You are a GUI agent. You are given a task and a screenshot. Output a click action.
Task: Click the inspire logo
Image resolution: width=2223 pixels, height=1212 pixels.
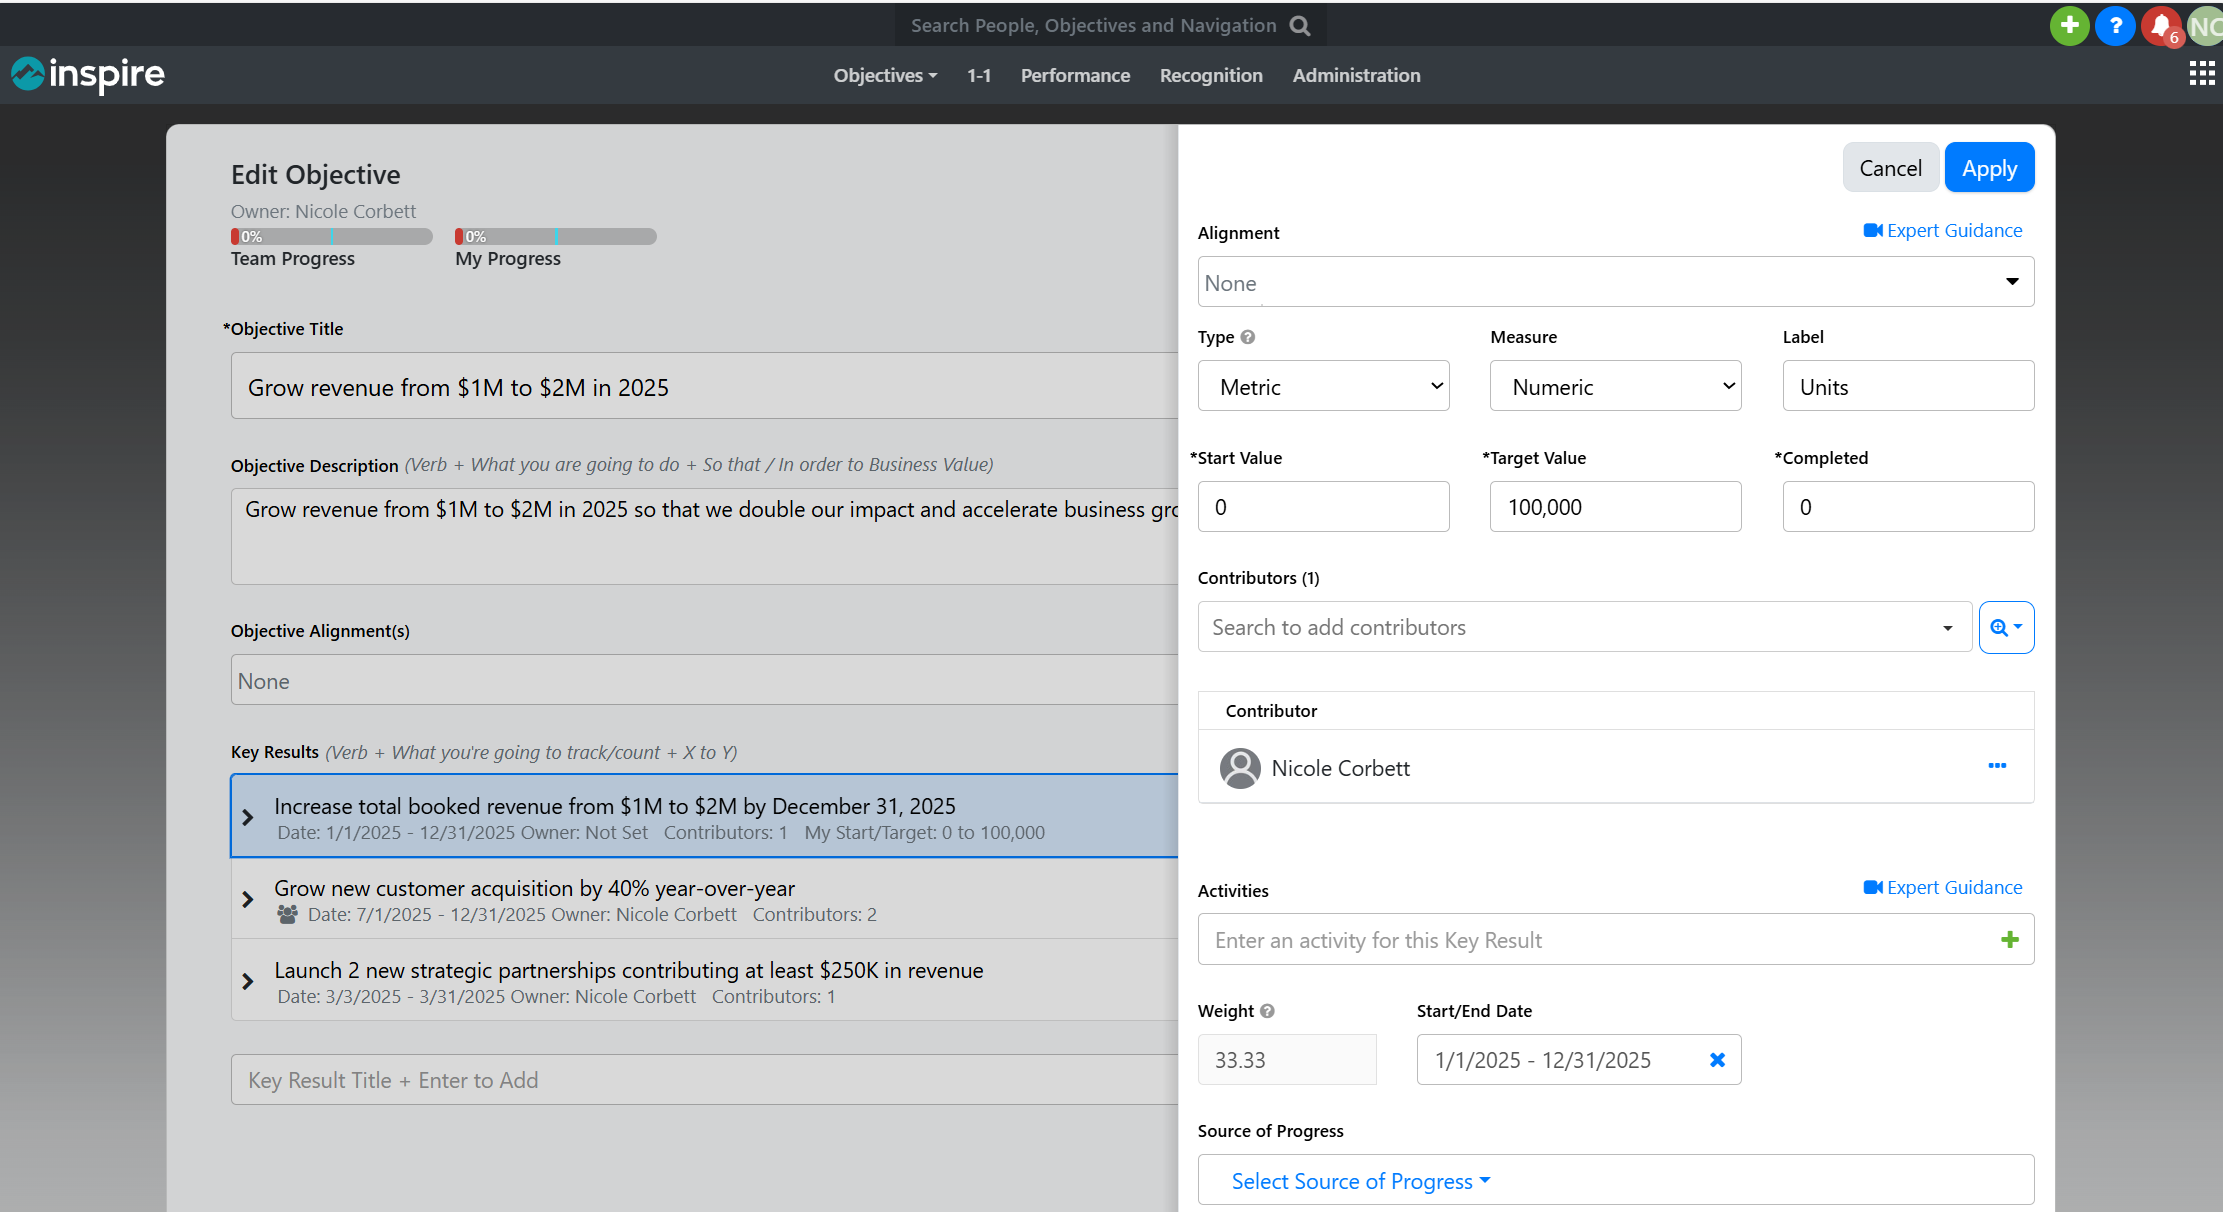[88, 74]
